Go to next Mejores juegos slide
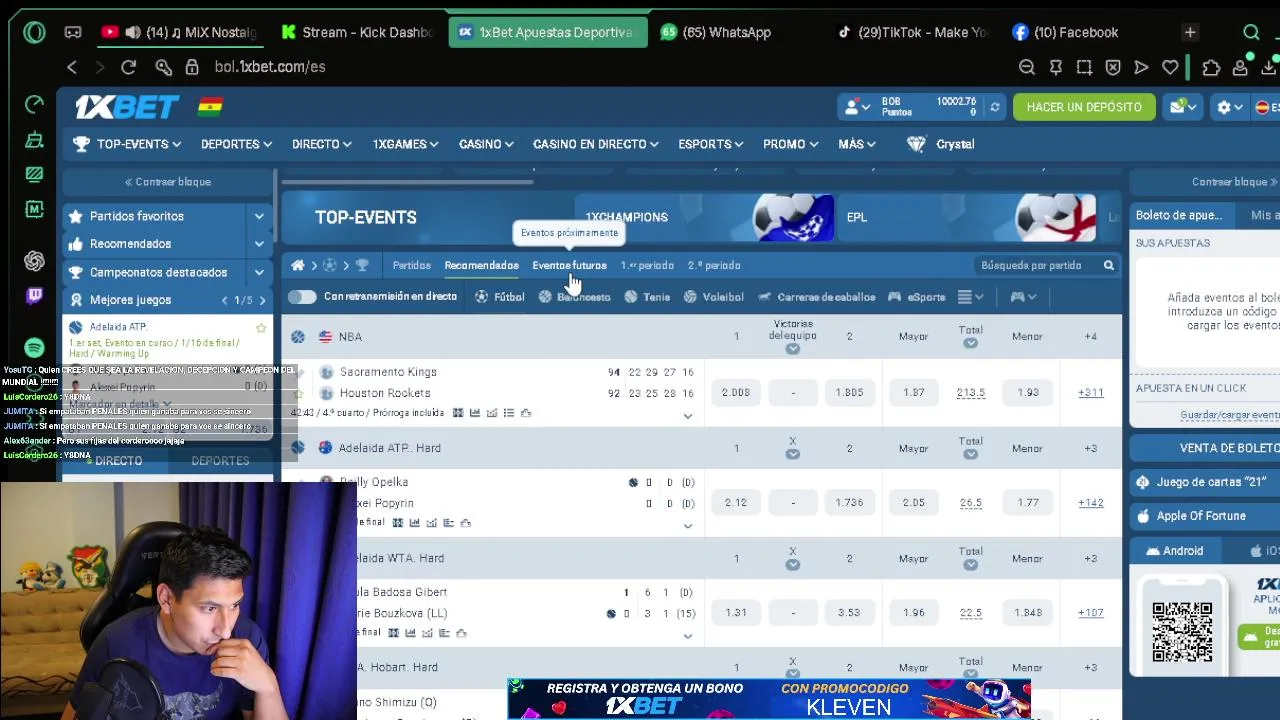 262,300
